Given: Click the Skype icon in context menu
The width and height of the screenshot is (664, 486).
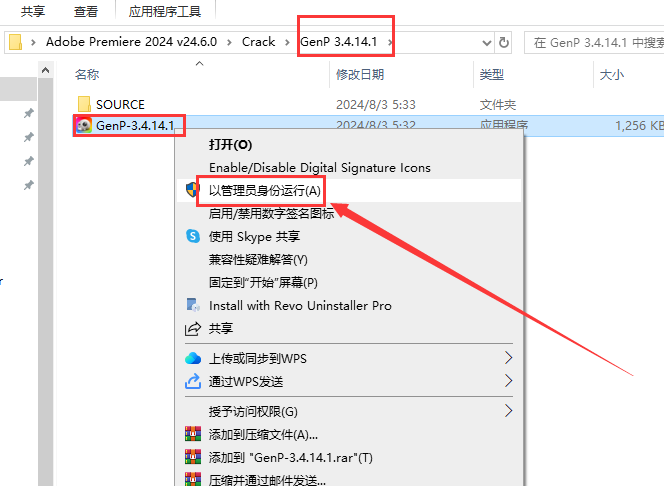Looking at the screenshot, I should [193, 236].
